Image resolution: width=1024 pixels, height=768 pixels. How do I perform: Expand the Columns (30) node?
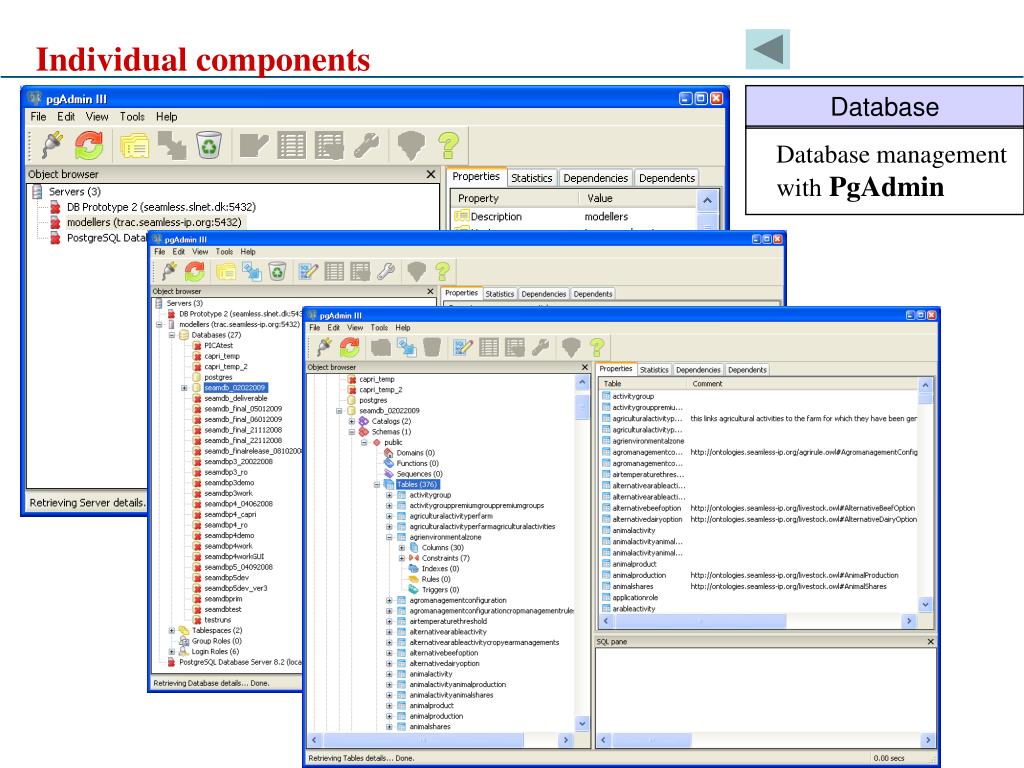402,547
